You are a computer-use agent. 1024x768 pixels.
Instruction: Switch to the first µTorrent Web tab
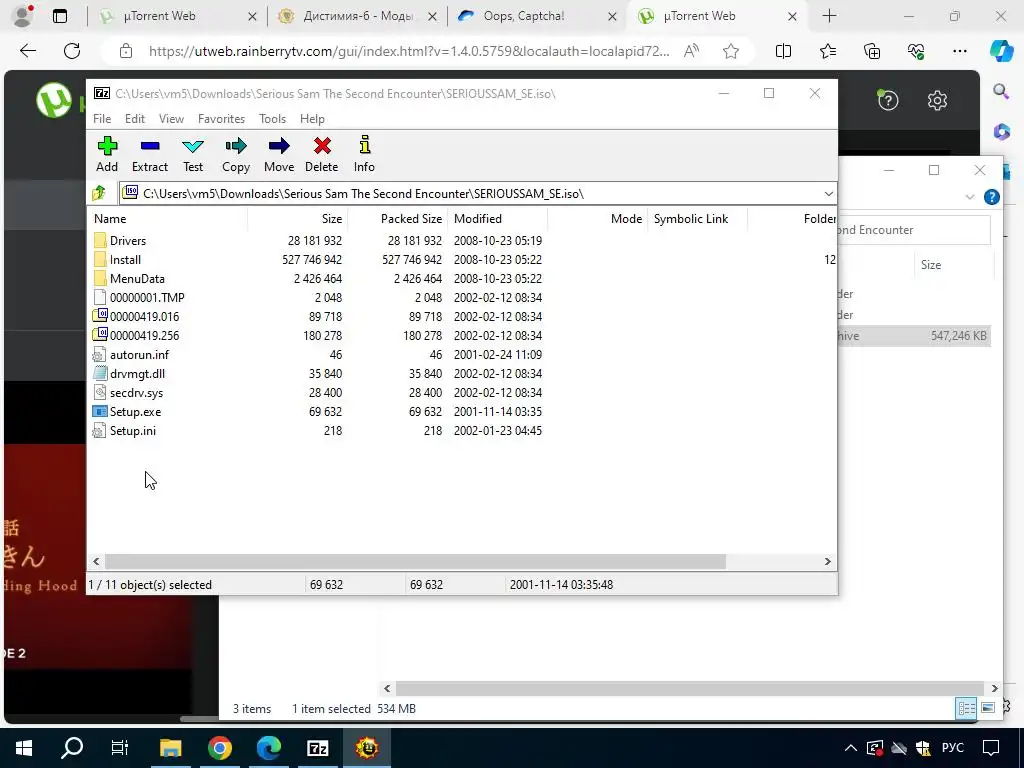point(177,16)
